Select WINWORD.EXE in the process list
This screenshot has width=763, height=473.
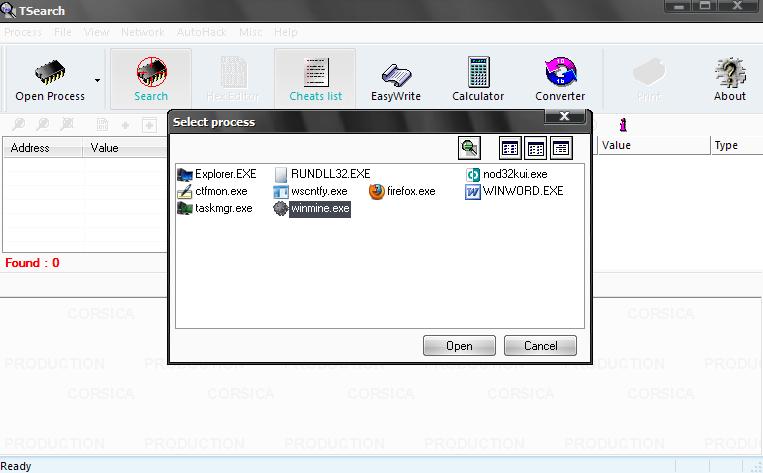coord(514,191)
